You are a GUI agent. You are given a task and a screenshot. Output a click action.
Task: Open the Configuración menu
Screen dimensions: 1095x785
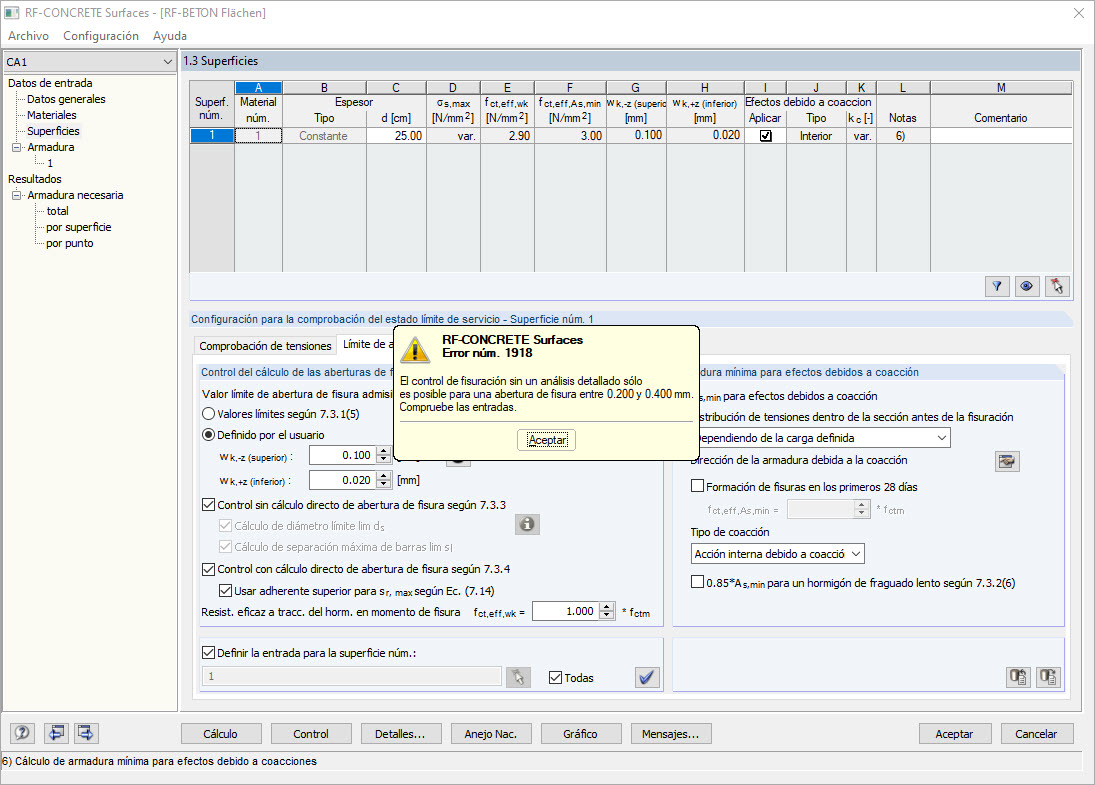[101, 36]
